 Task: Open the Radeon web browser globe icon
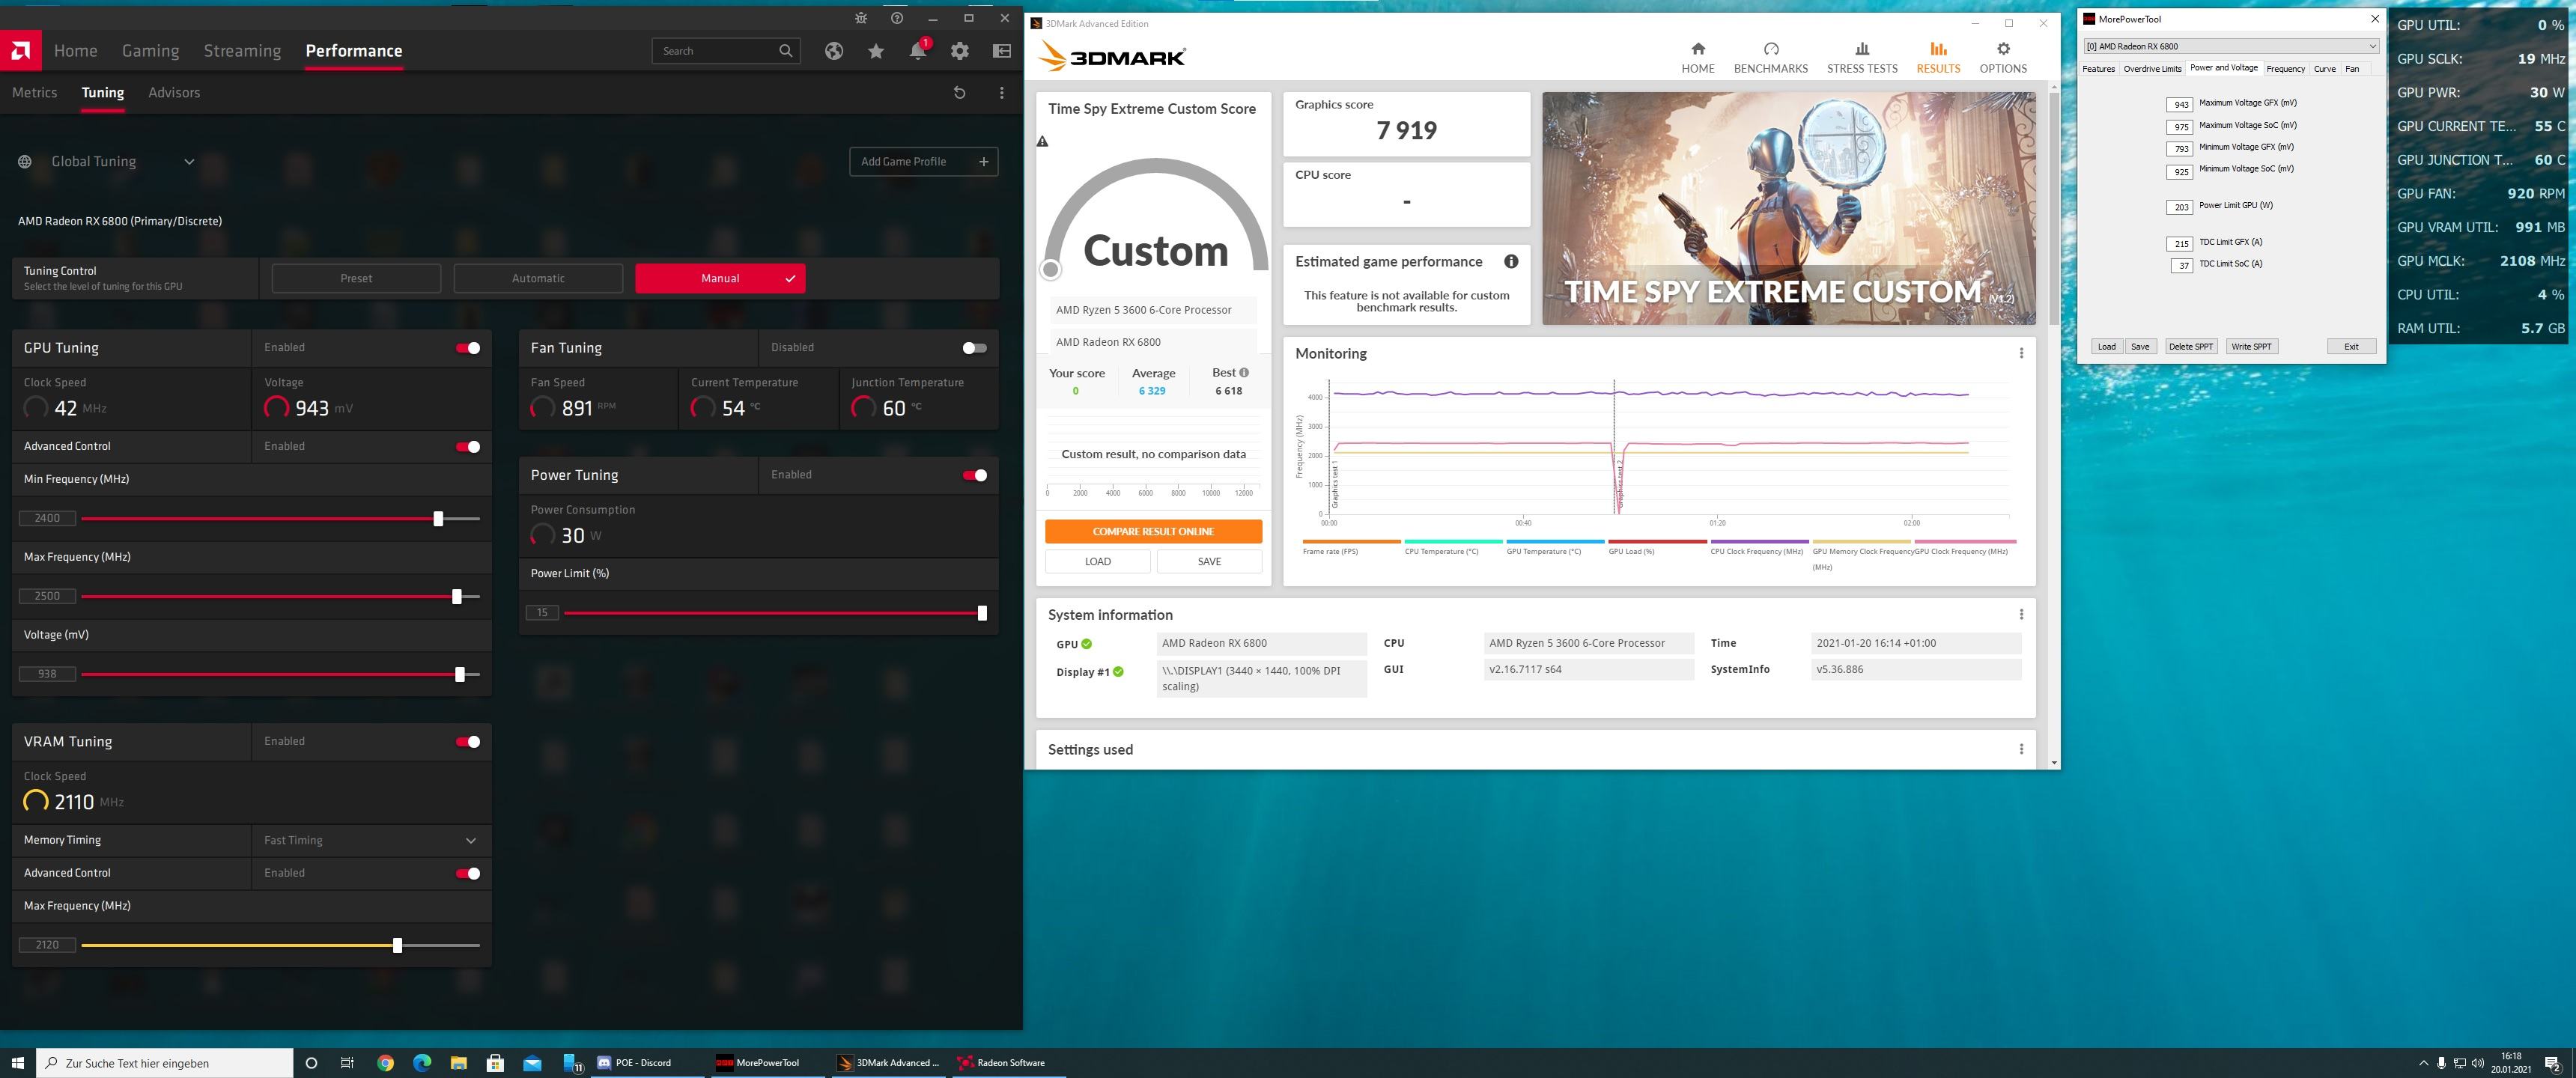click(834, 51)
